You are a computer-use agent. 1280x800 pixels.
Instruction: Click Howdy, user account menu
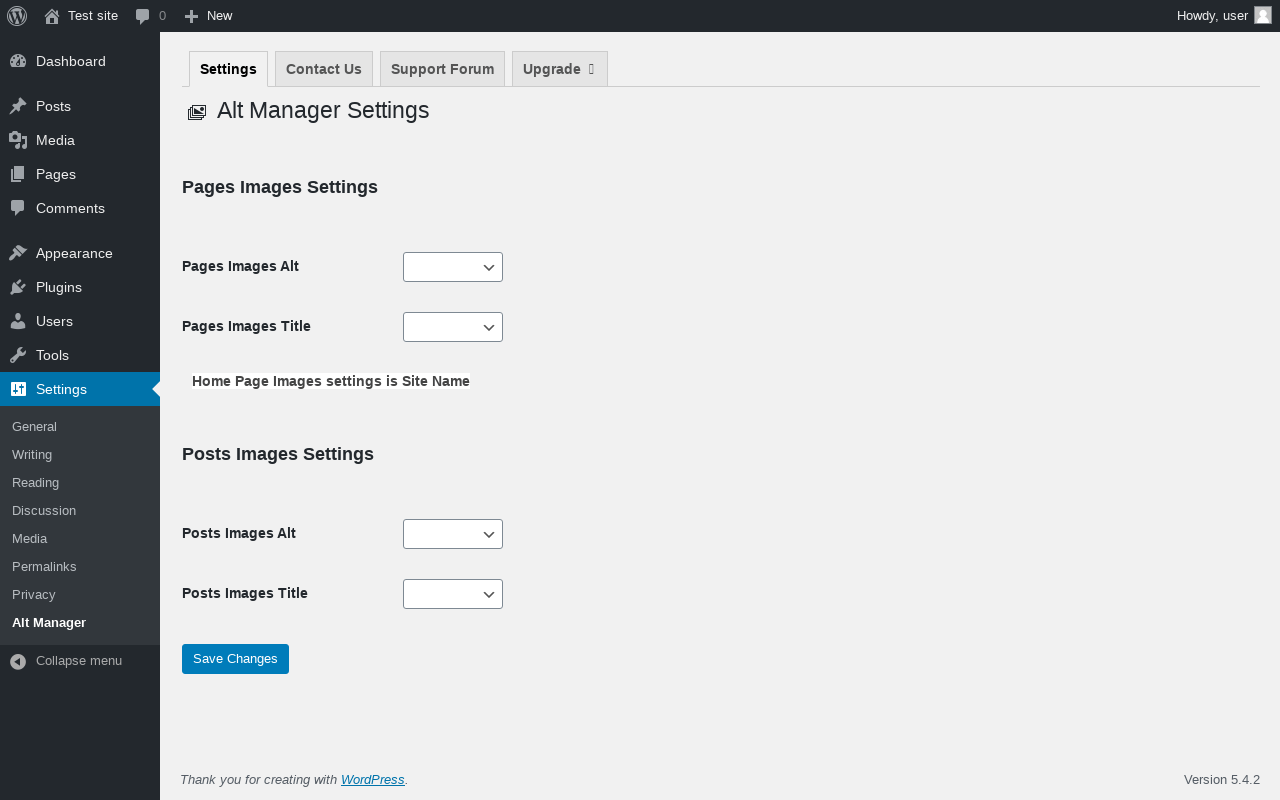pyautogui.click(x=1224, y=16)
